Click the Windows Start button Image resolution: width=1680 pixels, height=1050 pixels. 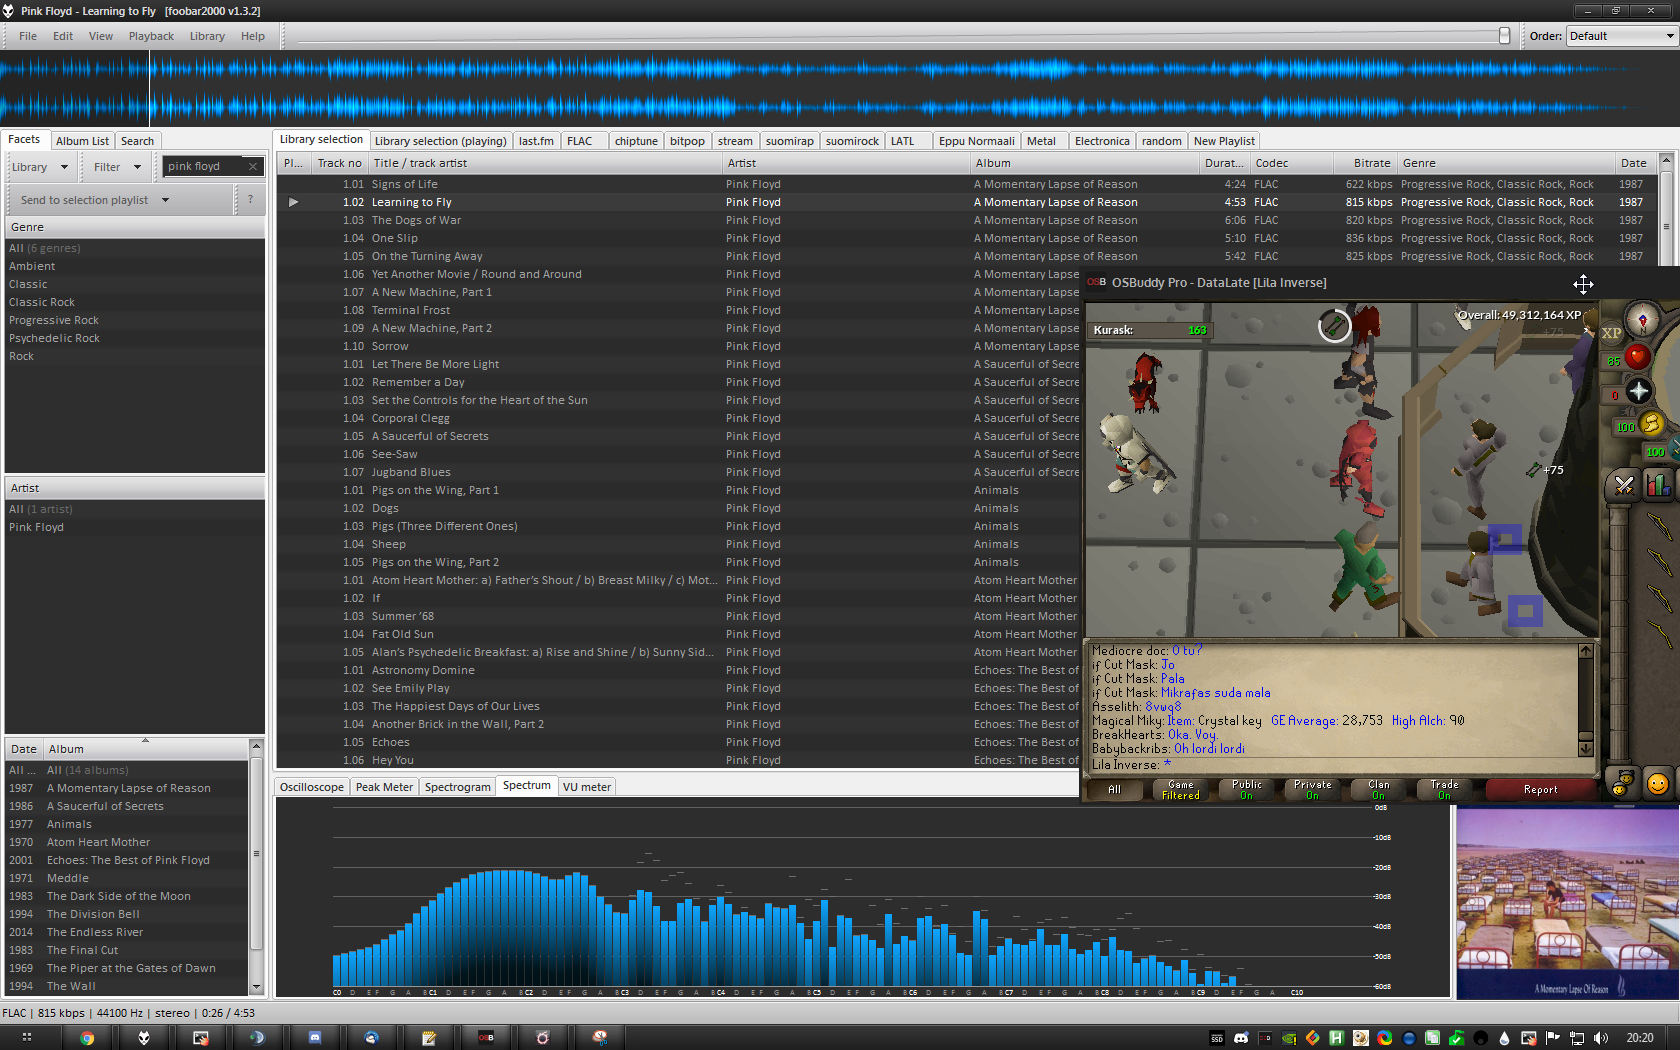point(26,1038)
